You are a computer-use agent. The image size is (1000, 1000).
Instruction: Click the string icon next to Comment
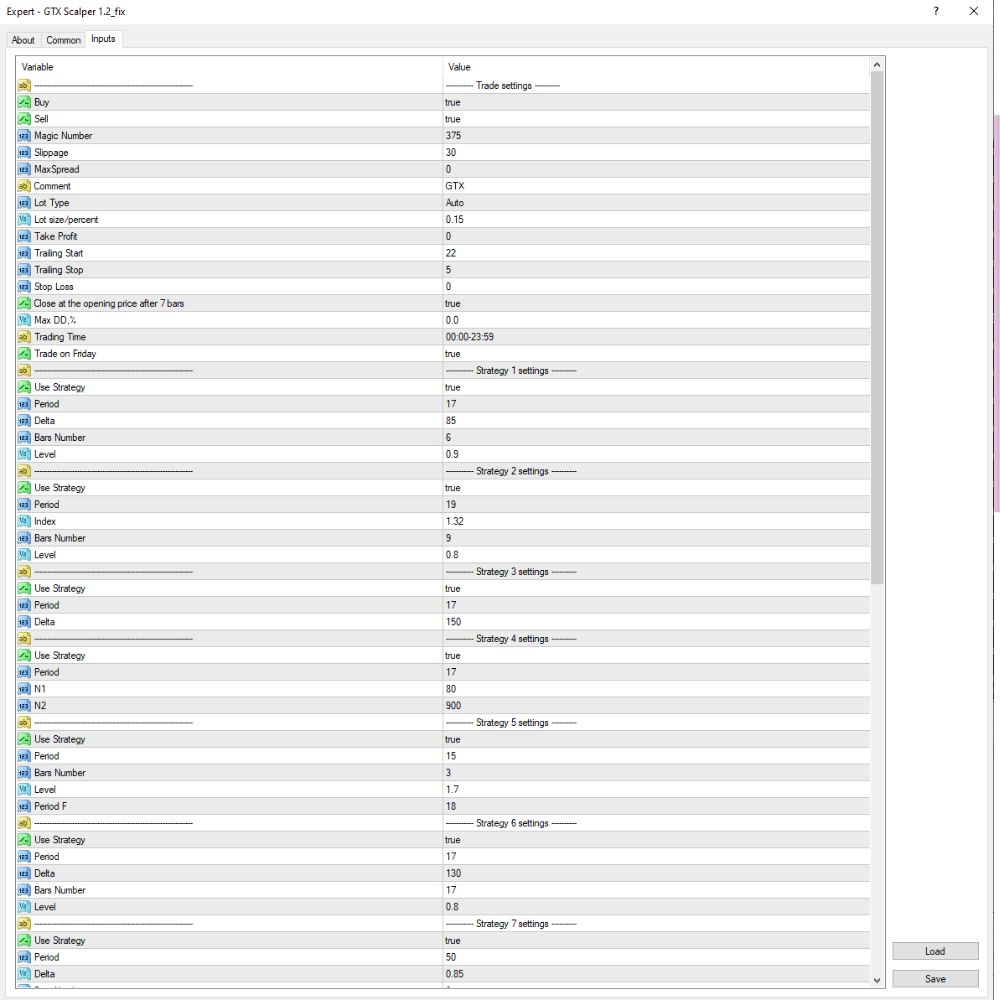tap(24, 186)
